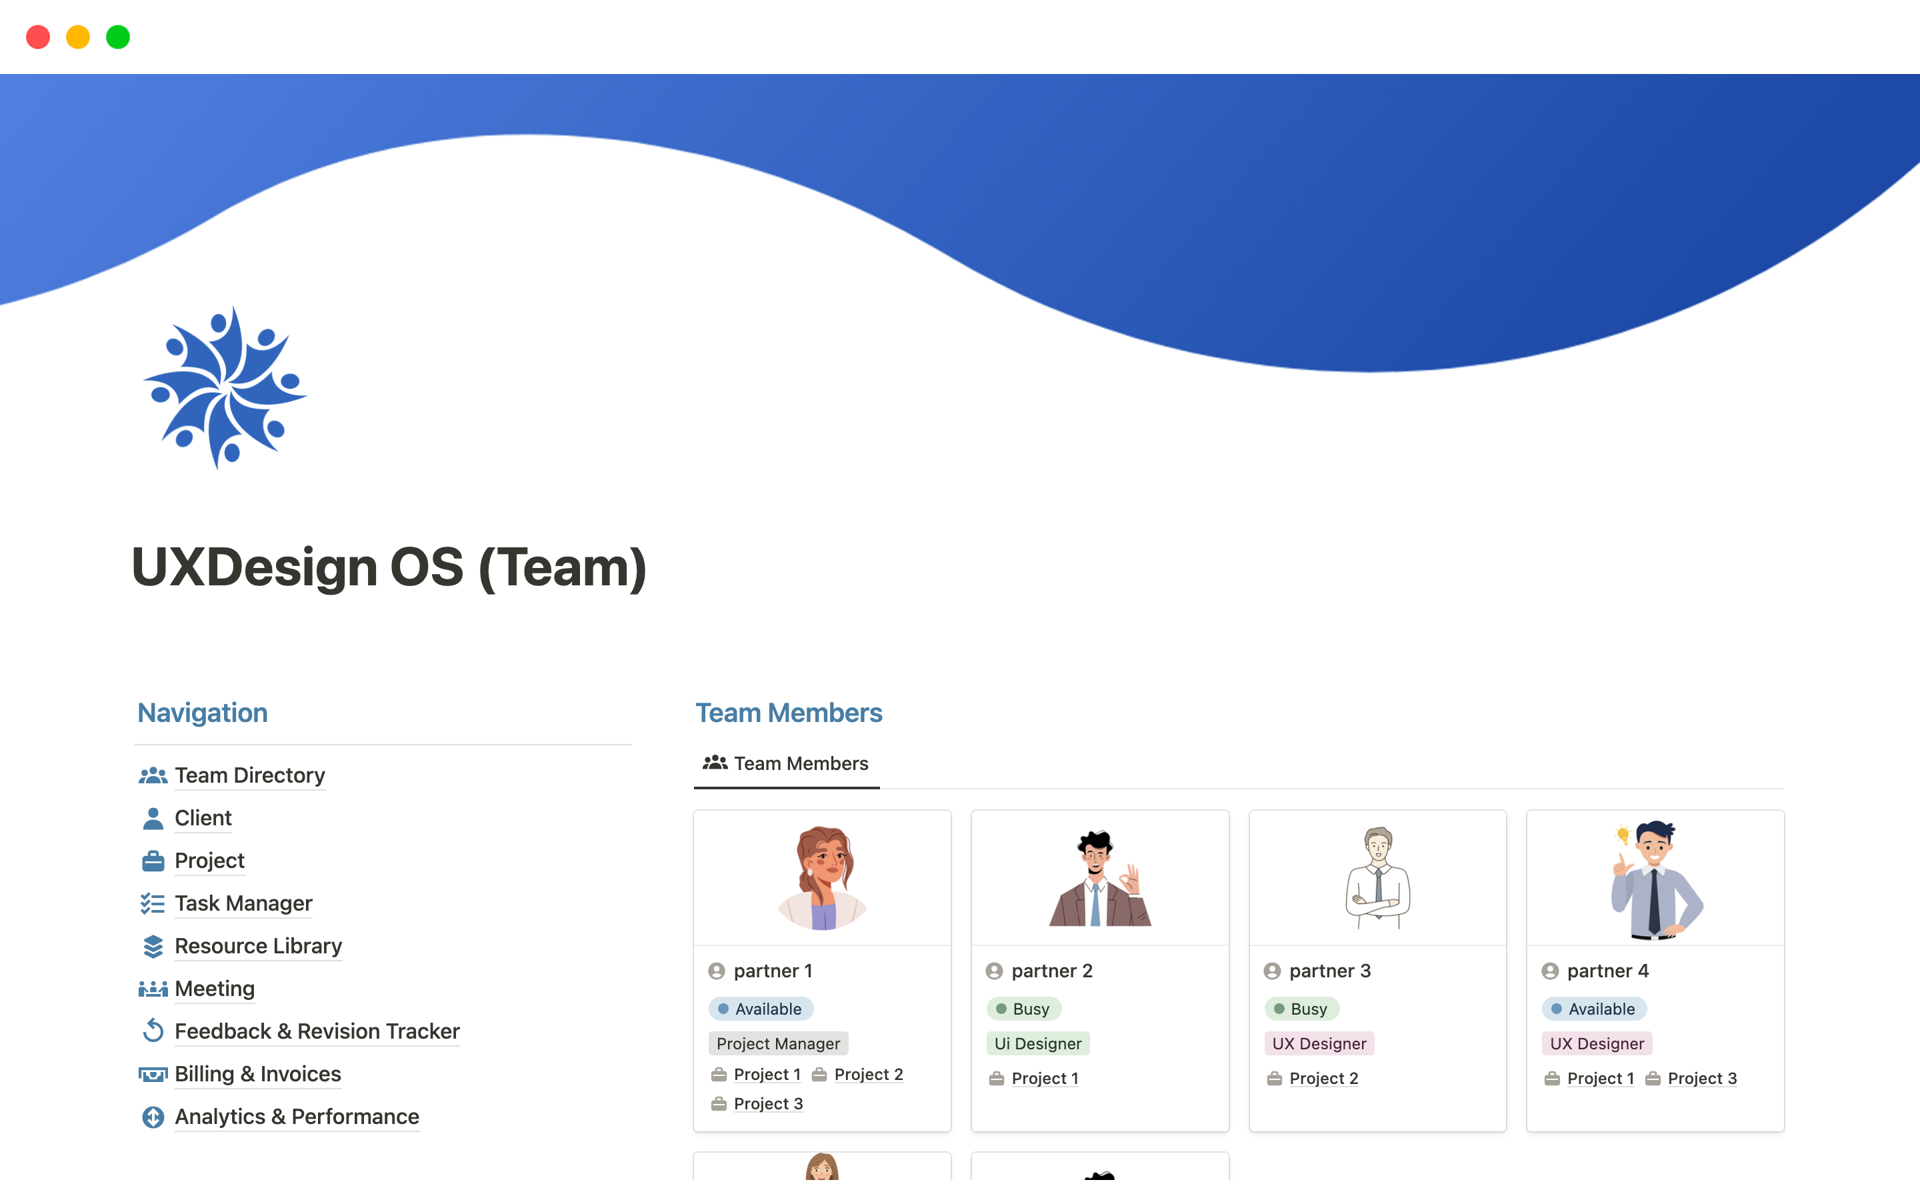Image resolution: width=1920 pixels, height=1200 pixels.
Task: Click the Analytics & Performance icon
Action: tap(152, 1117)
